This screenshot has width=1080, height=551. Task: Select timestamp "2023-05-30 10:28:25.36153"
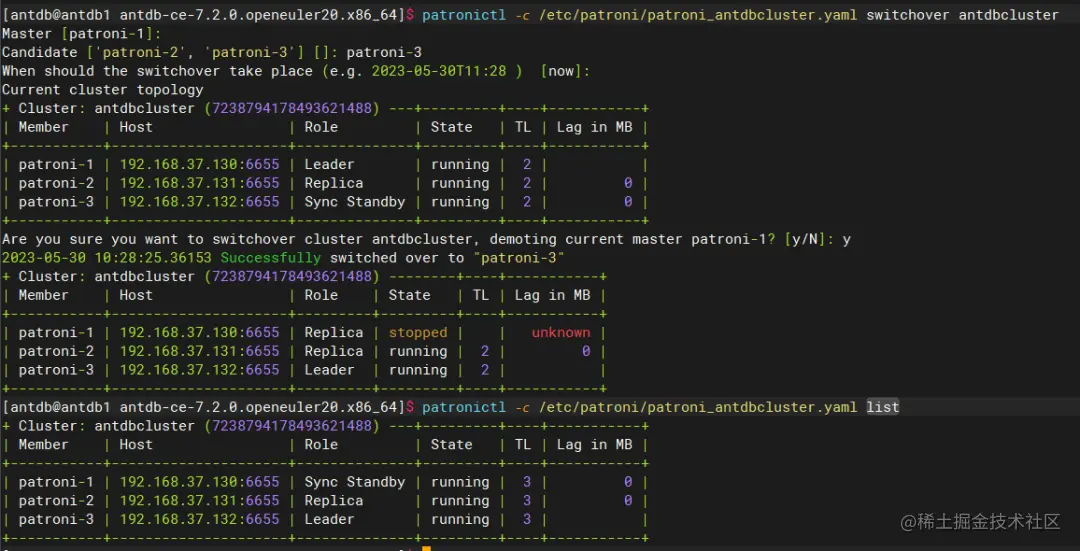click(x=107, y=258)
